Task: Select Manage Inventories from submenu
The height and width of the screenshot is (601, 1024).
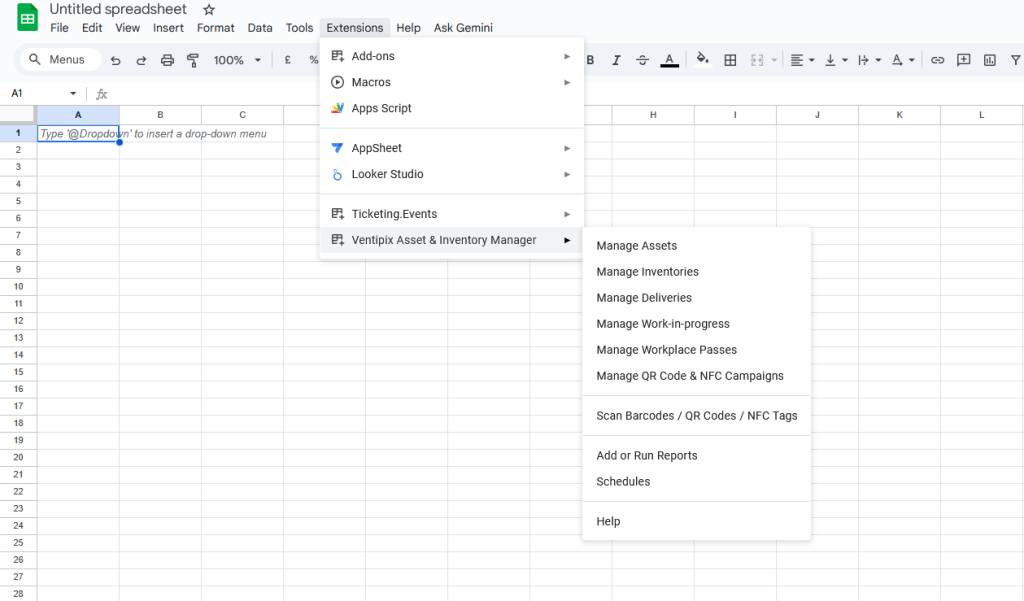Action: (647, 272)
